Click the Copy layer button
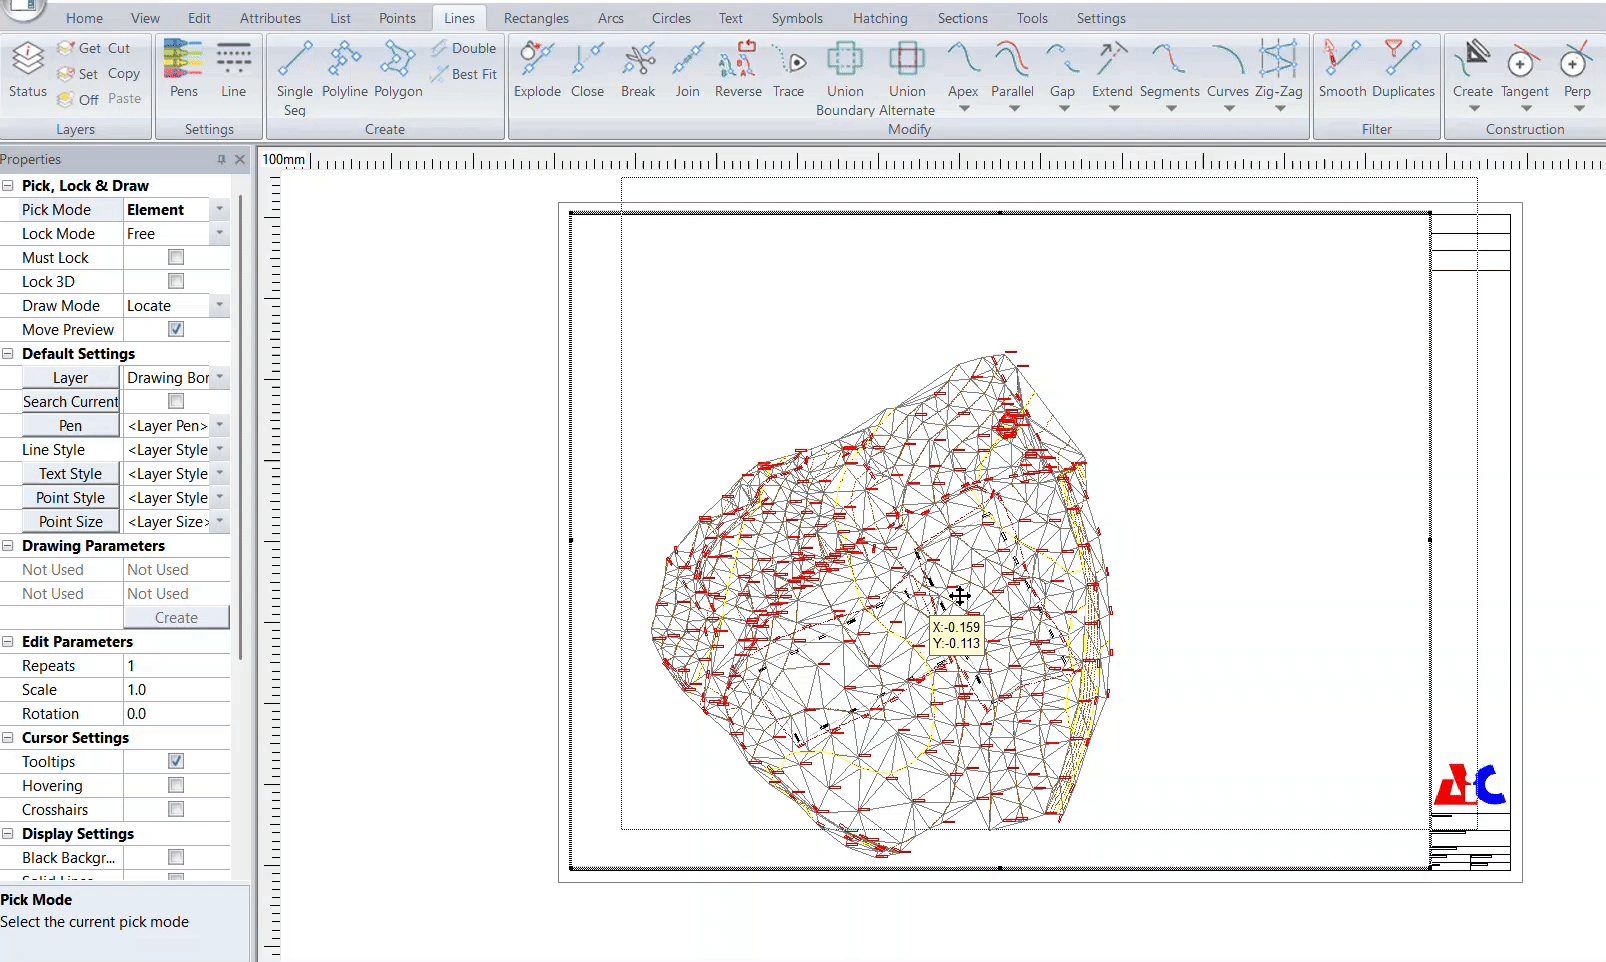The width and height of the screenshot is (1606, 962). click(x=124, y=73)
